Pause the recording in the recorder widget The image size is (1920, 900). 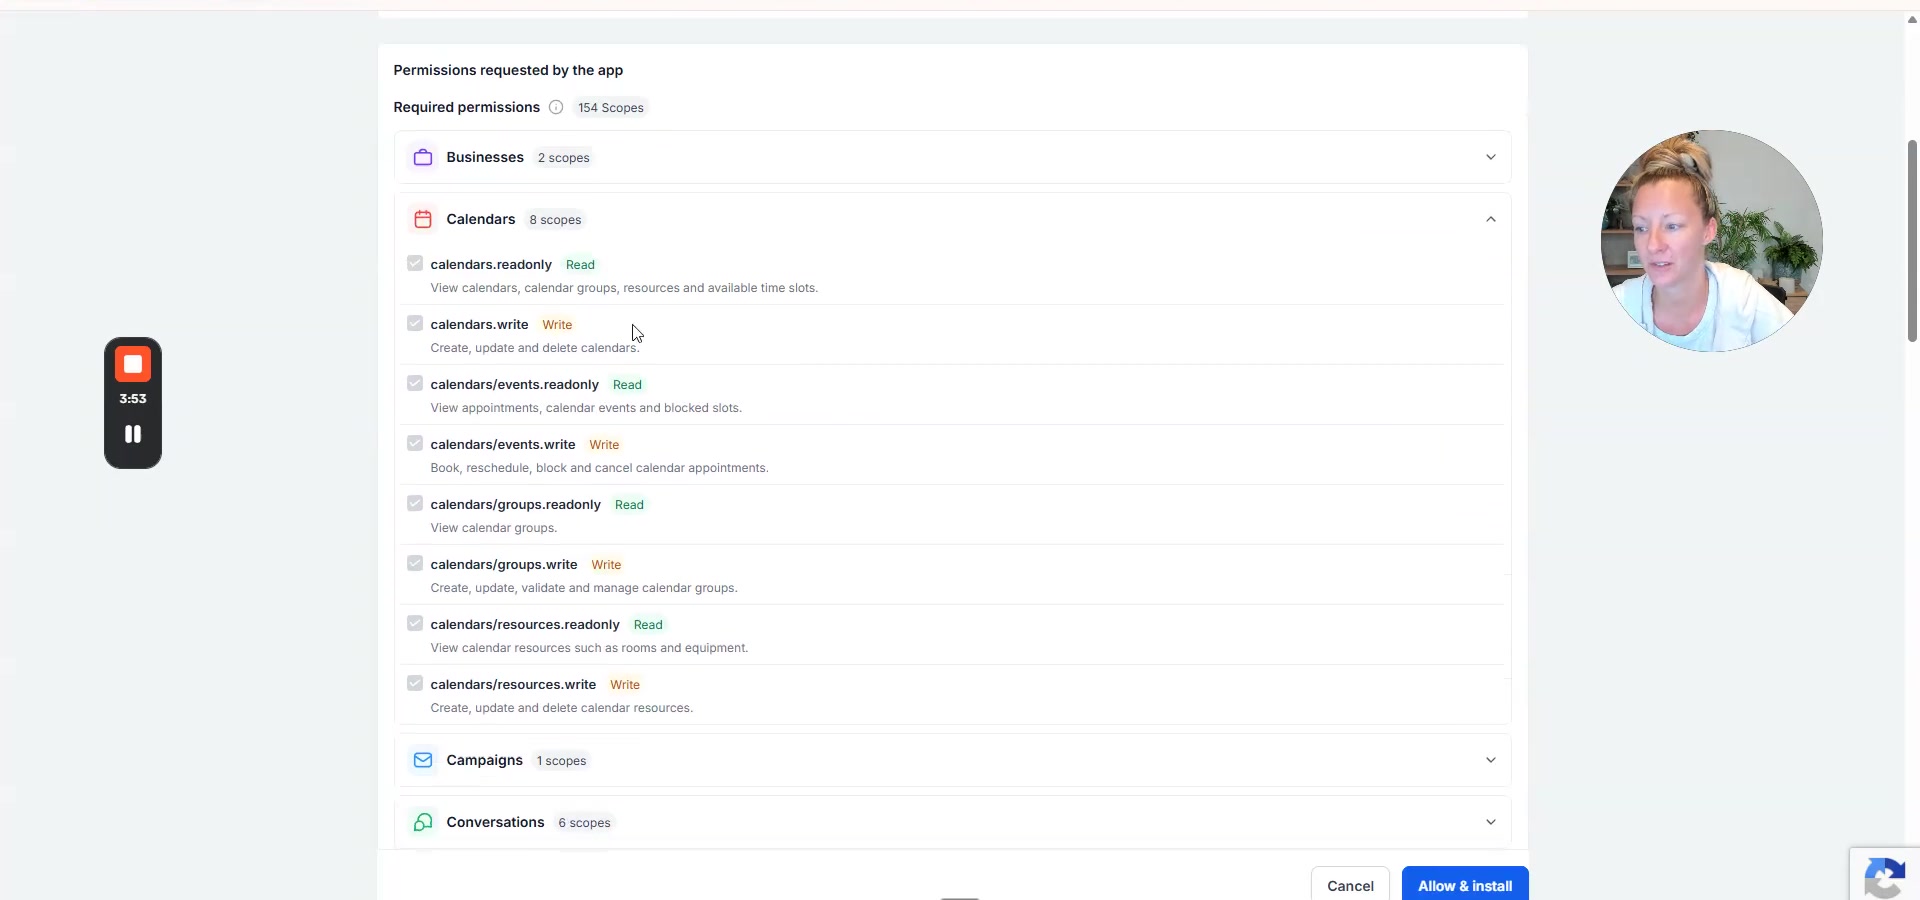pos(133,434)
